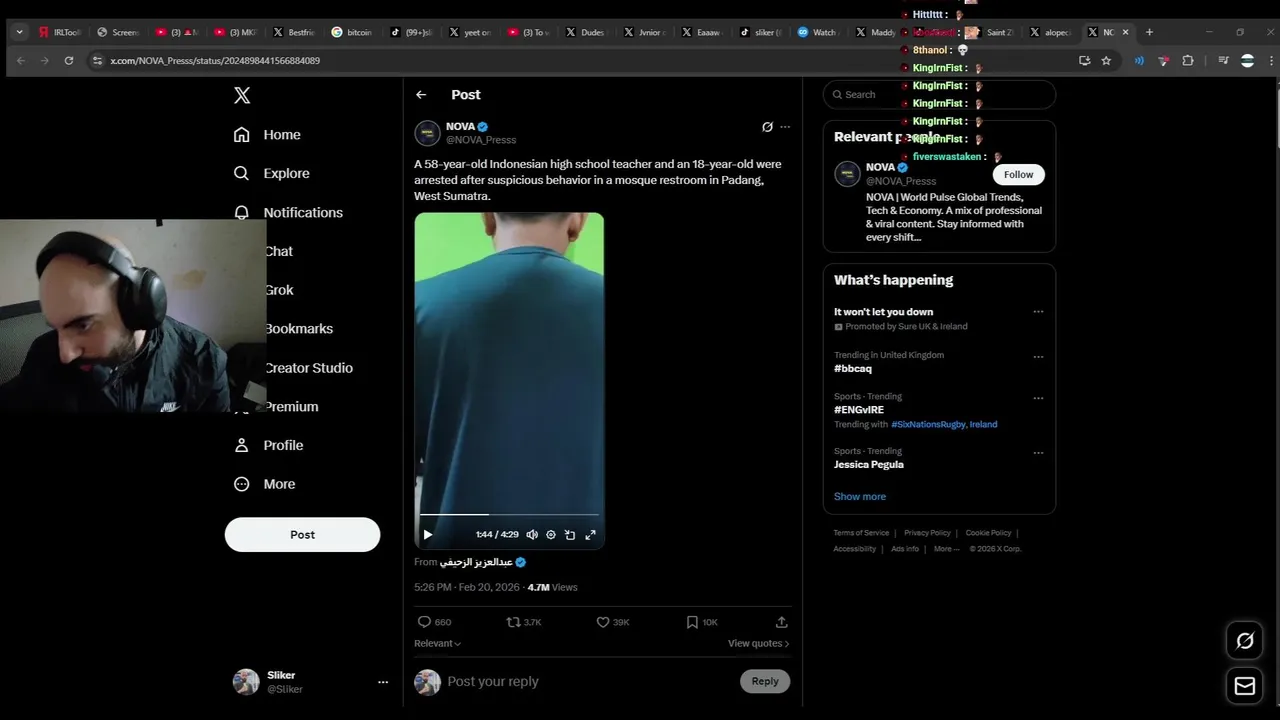The height and width of the screenshot is (720, 1280).
Task: Open NOVA's profile avatar on the post
Action: point(427,133)
